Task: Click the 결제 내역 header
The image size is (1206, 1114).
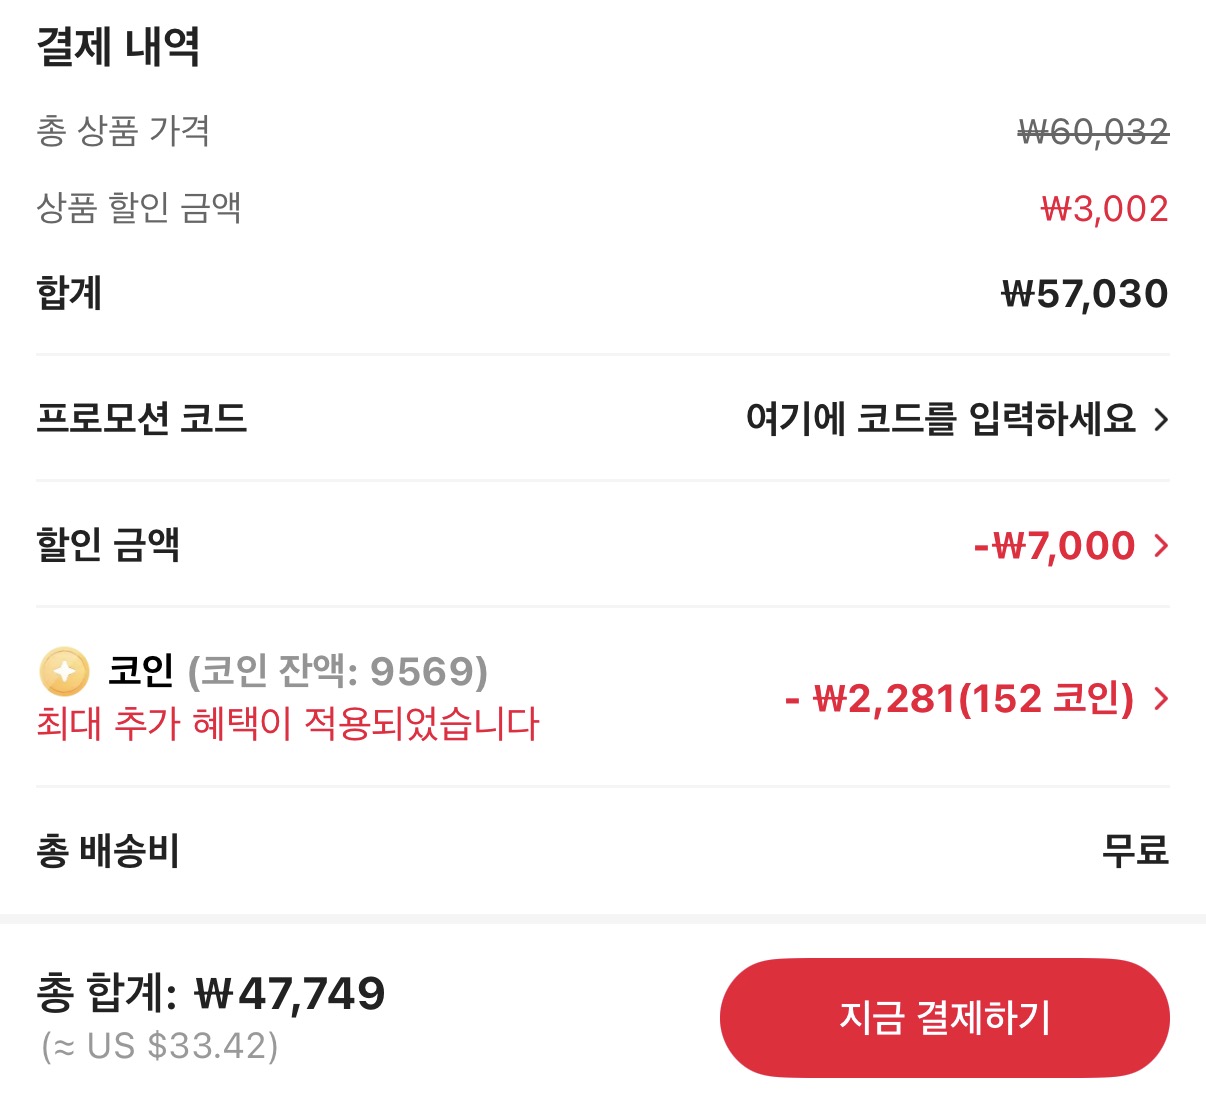Action: click(x=119, y=47)
